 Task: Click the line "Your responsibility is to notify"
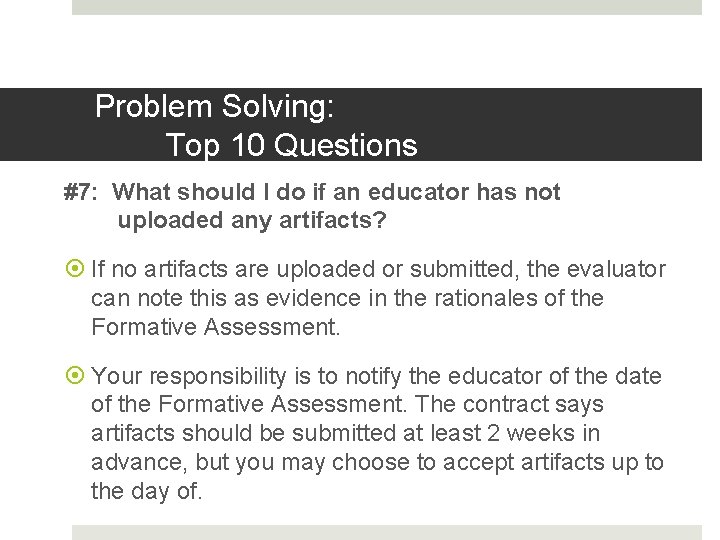pos(376,376)
